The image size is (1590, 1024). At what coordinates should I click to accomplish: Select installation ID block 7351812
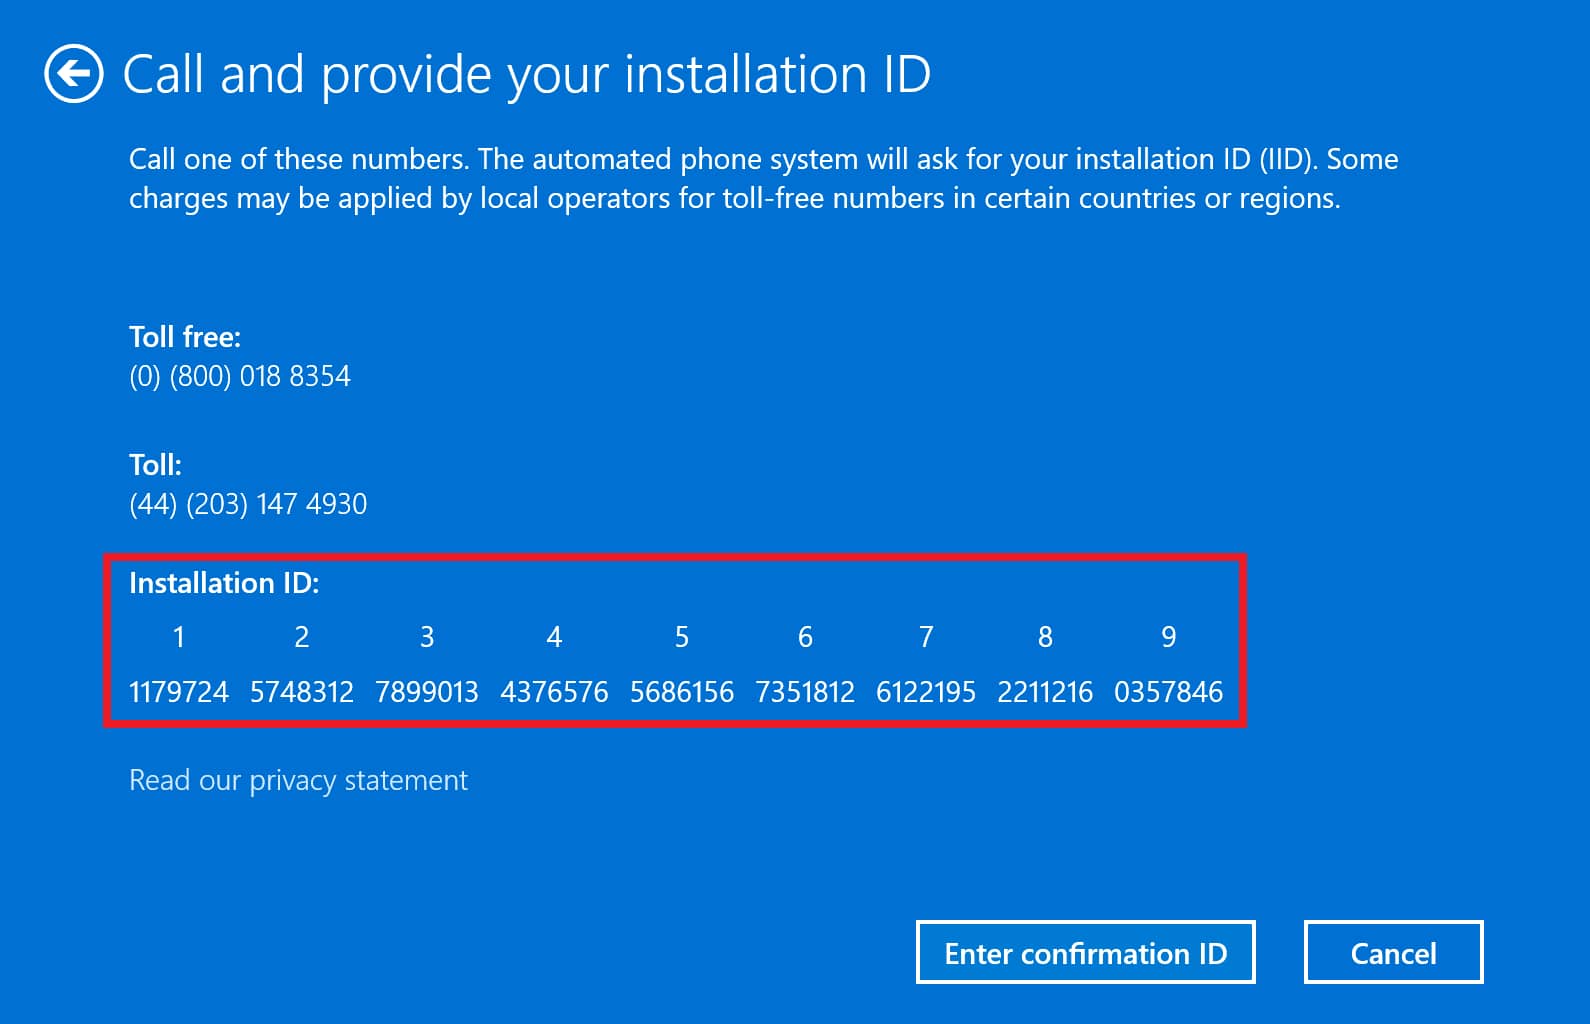pyautogui.click(x=805, y=692)
